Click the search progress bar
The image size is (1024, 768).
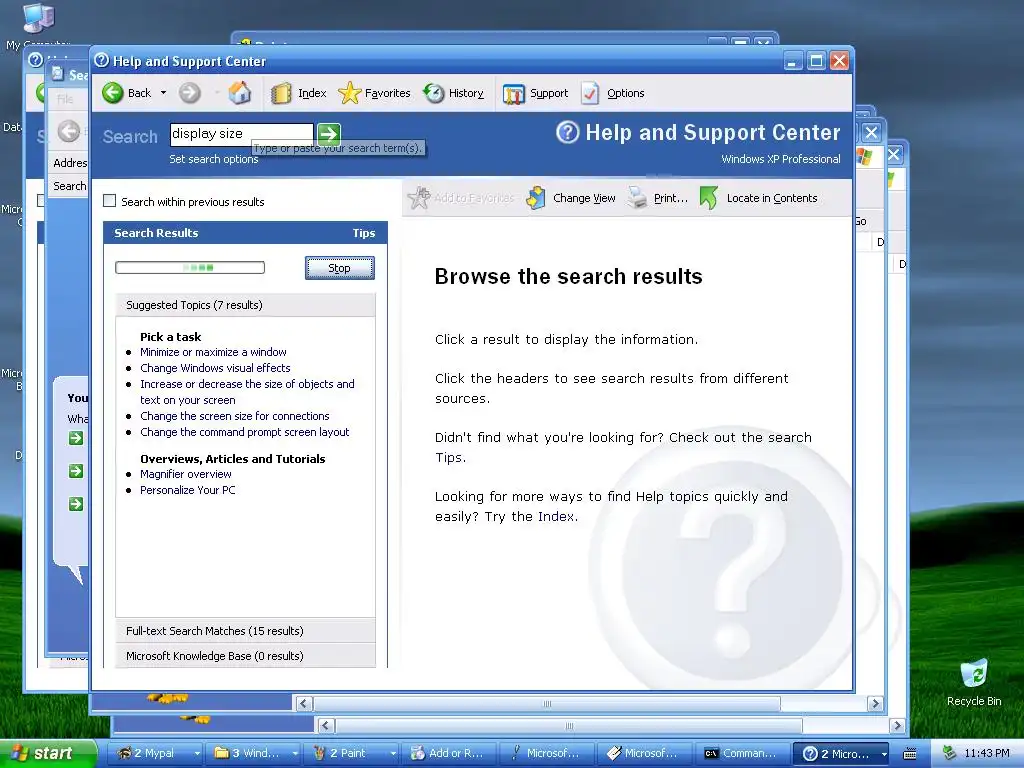coord(190,267)
